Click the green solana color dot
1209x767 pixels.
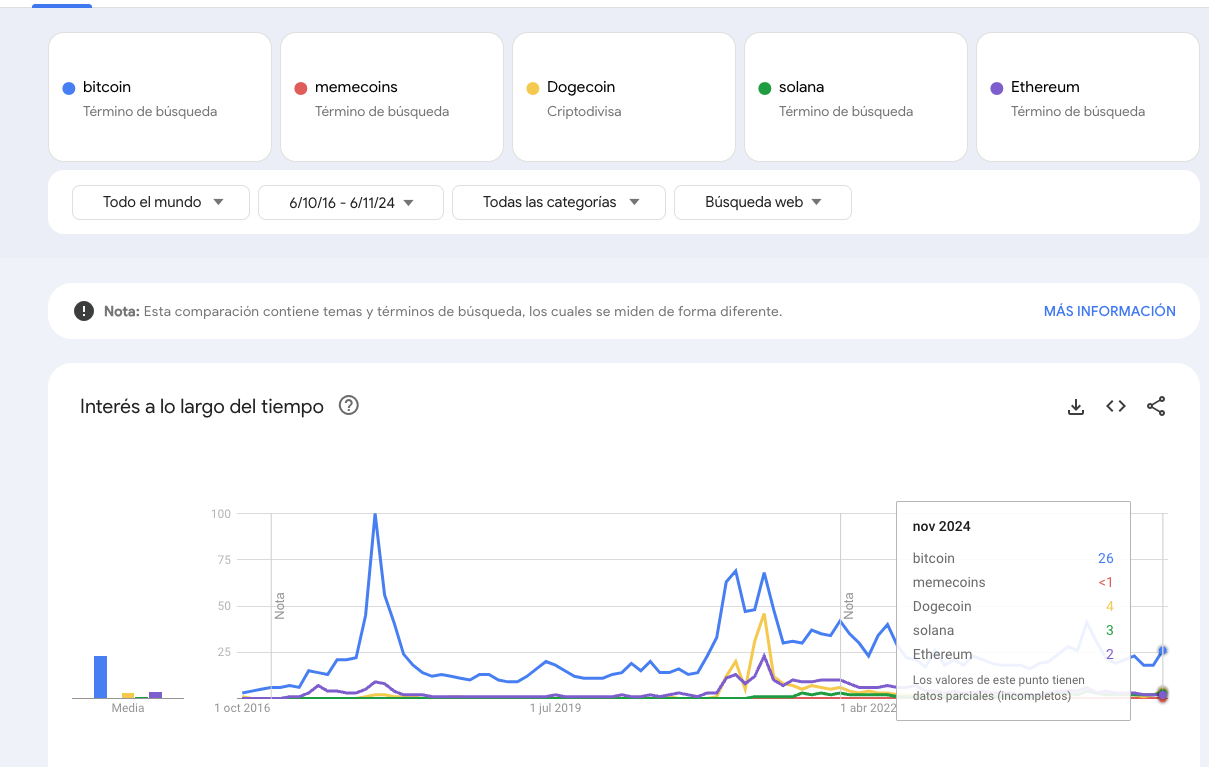pos(765,88)
